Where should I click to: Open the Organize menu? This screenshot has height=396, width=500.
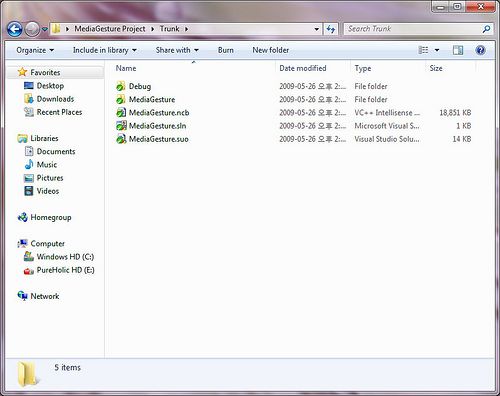[x=35, y=50]
